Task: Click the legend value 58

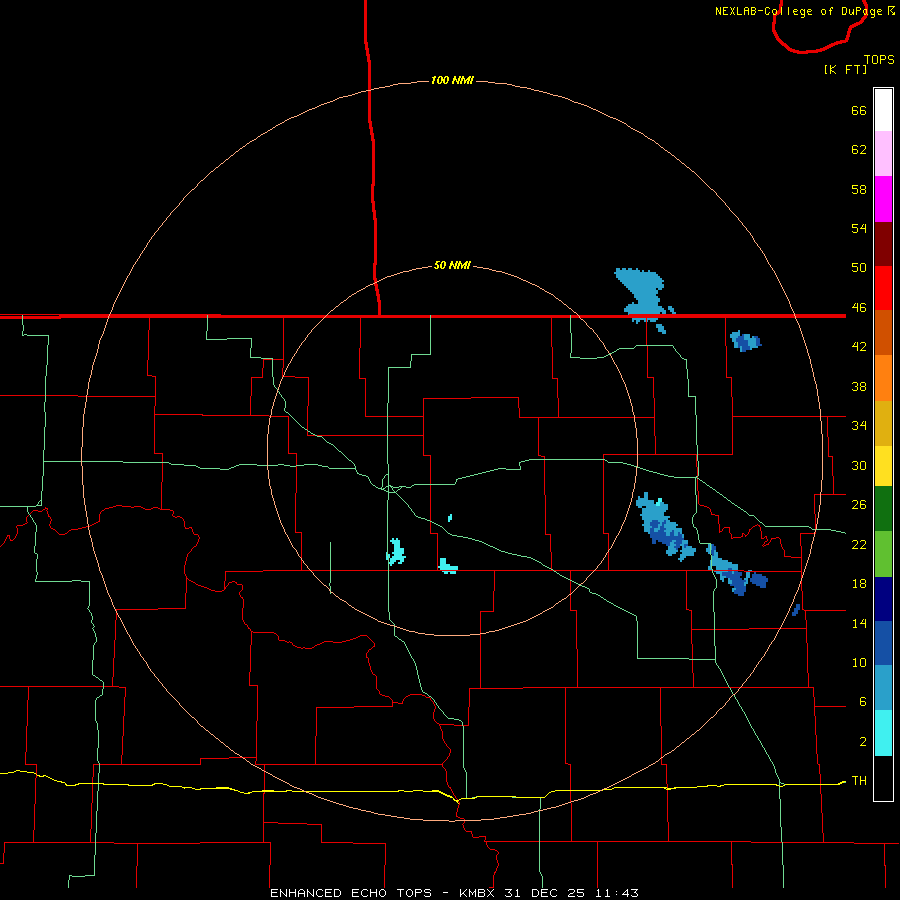Action: tap(859, 189)
